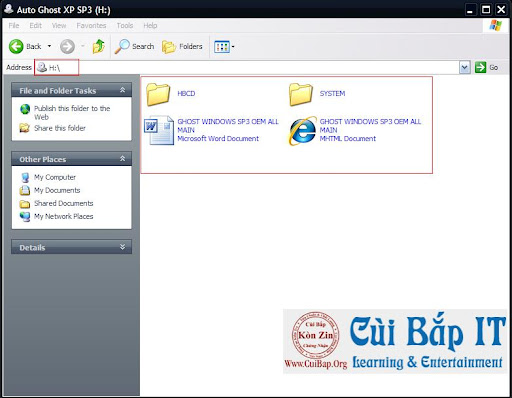Toggle the Folders pane button
Image resolution: width=512 pixels, height=398 pixels.
tap(182, 46)
